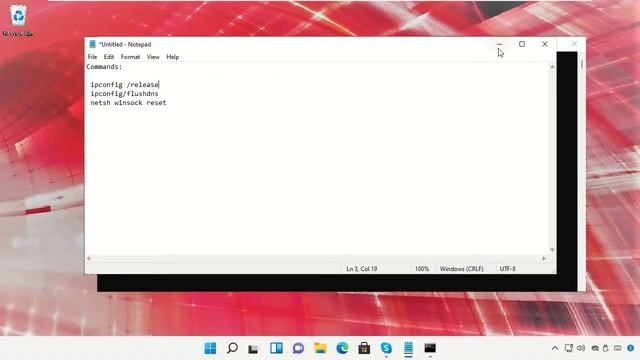Open Task View on the taskbar

click(x=253, y=349)
